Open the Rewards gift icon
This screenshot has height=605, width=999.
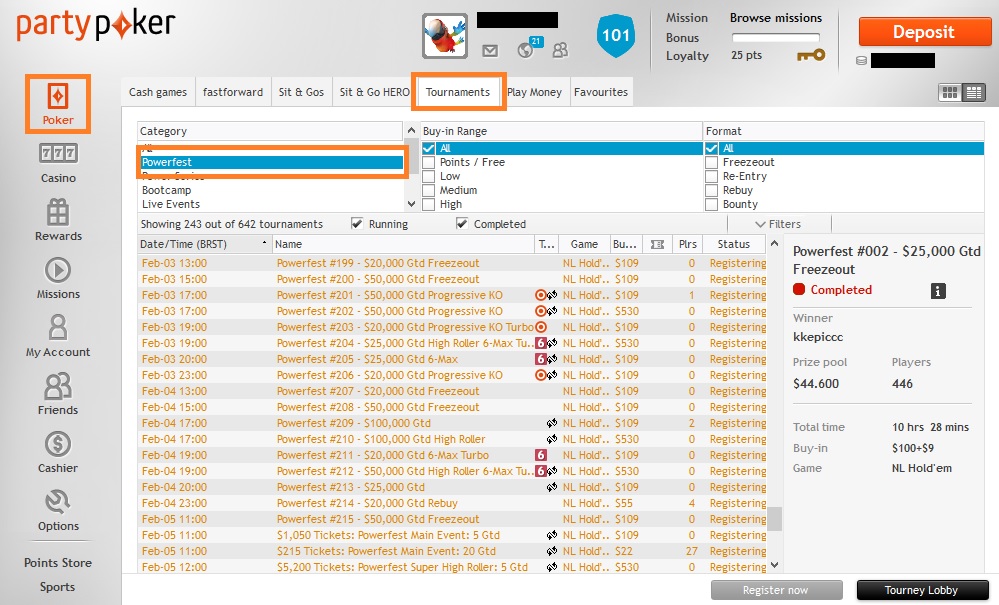[x=58, y=211]
